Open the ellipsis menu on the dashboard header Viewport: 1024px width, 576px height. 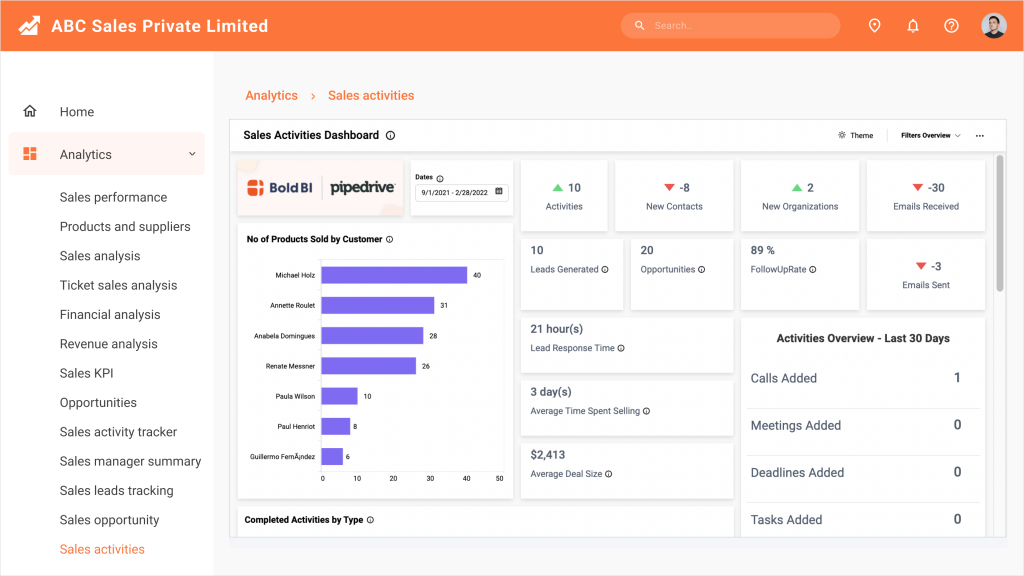pos(978,134)
